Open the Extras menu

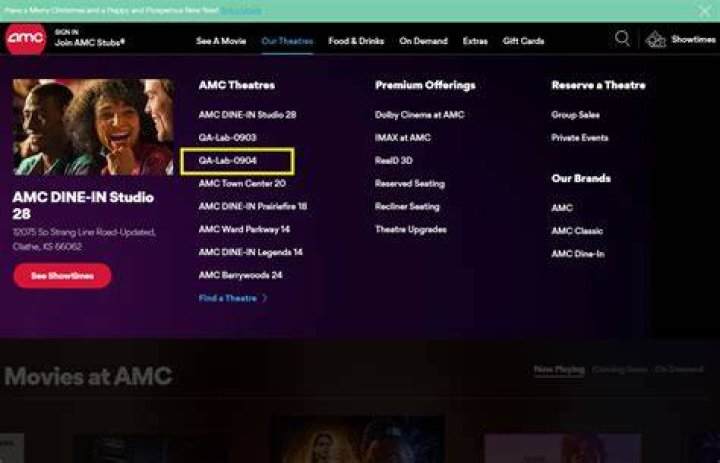pyautogui.click(x=475, y=41)
